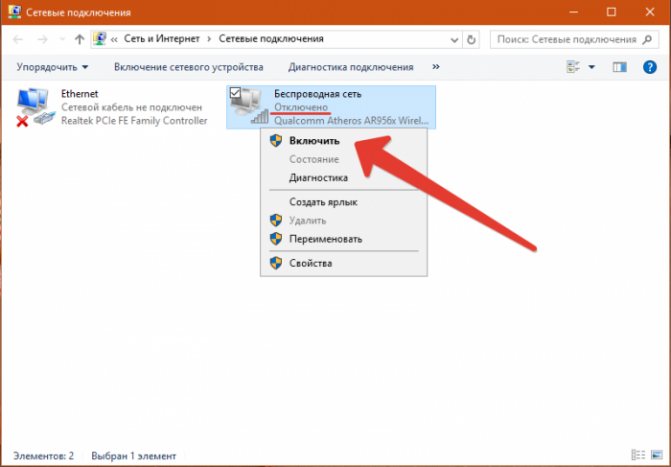Viewport: 671px width, 467px height.
Task: Click the window title bar icon
Action: [14, 12]
